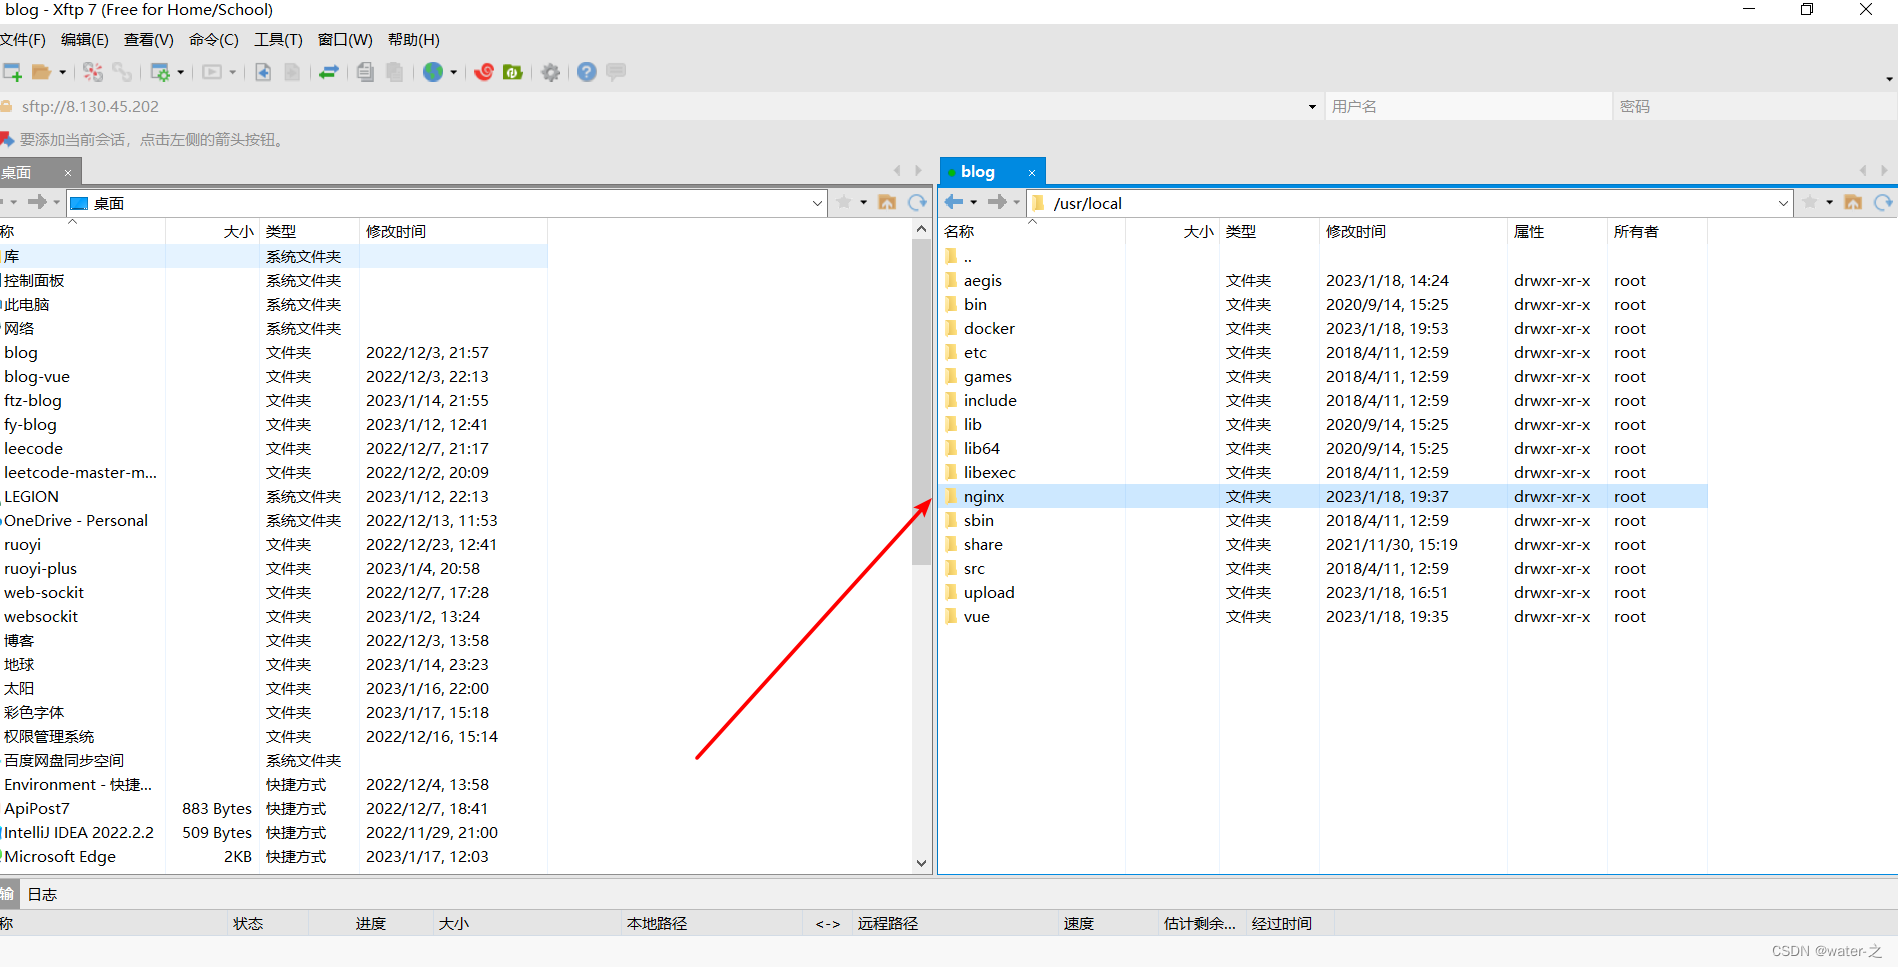Go back in the remote /usr/local pane
Screen dimensions: 1898x967
954,202
